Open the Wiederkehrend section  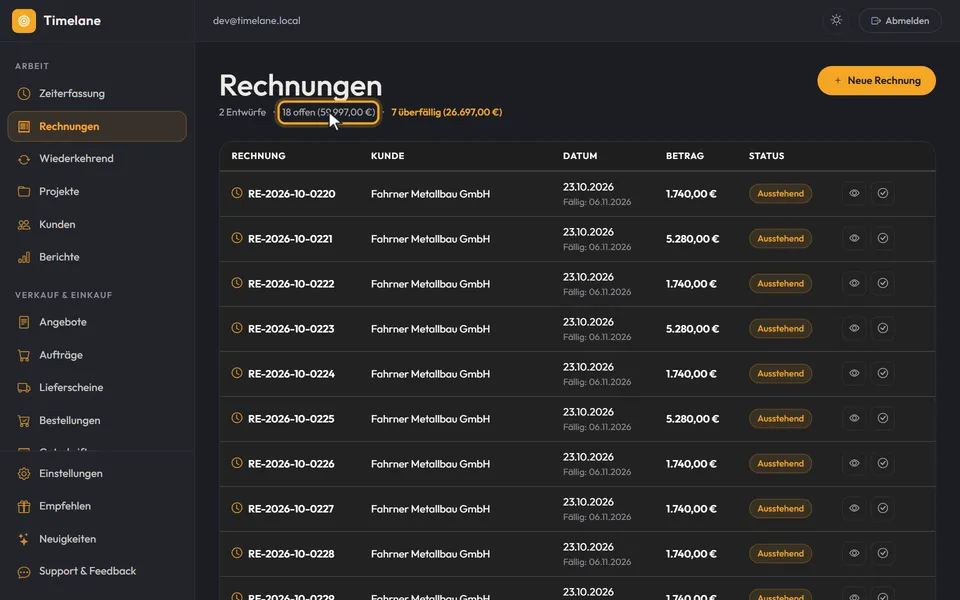[x=97, y=159]
